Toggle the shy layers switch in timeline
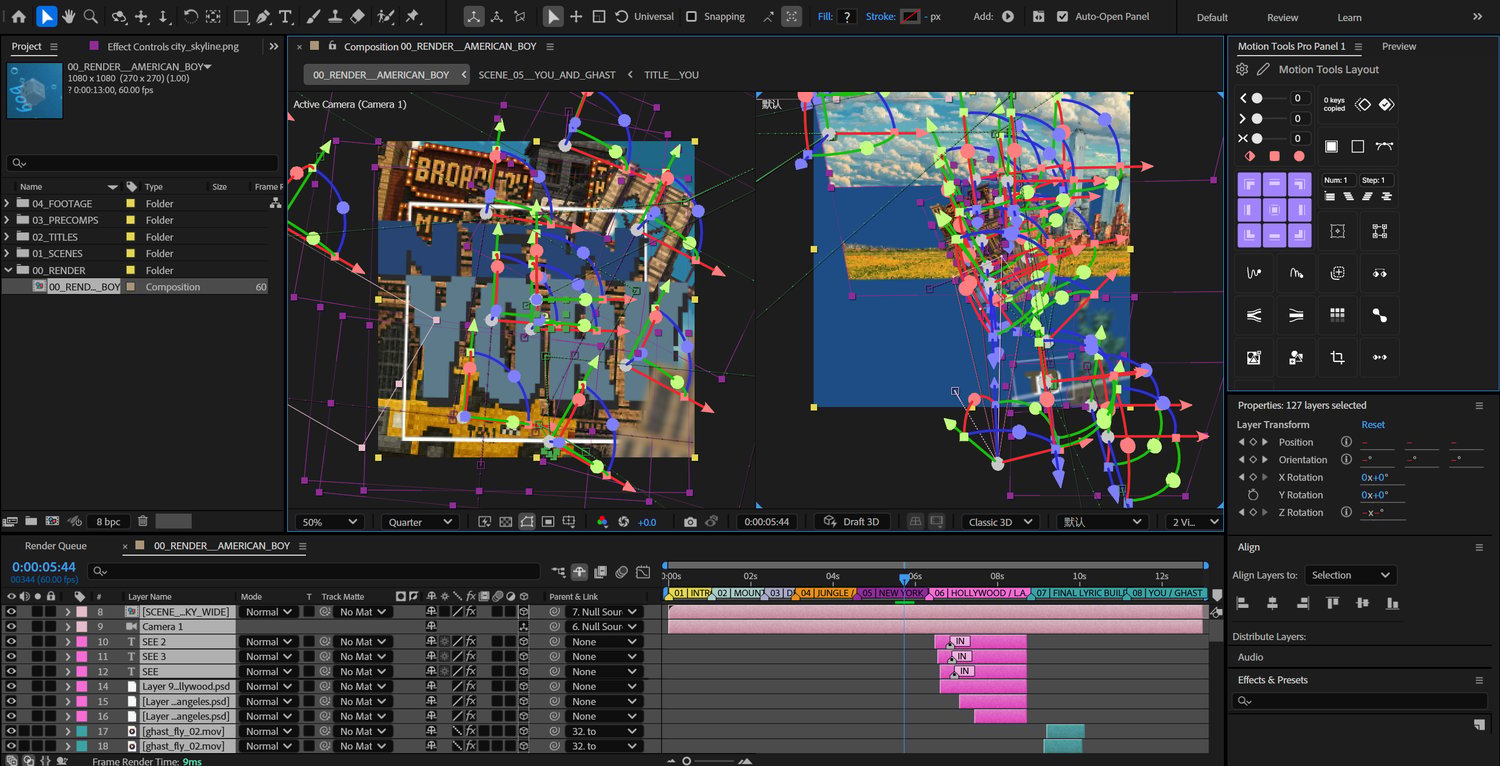This screenshot has width=1500, height=766. coord(579,572)
